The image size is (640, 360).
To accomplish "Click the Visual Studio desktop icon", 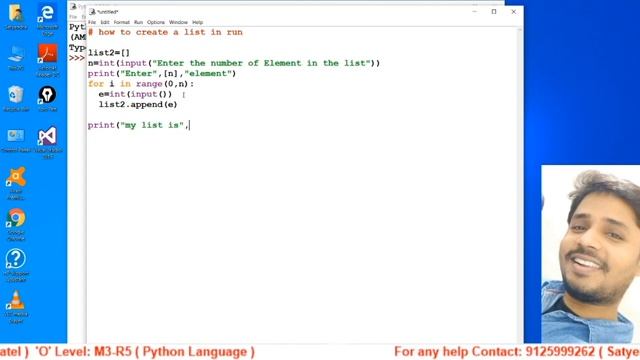I will [48, 142].
